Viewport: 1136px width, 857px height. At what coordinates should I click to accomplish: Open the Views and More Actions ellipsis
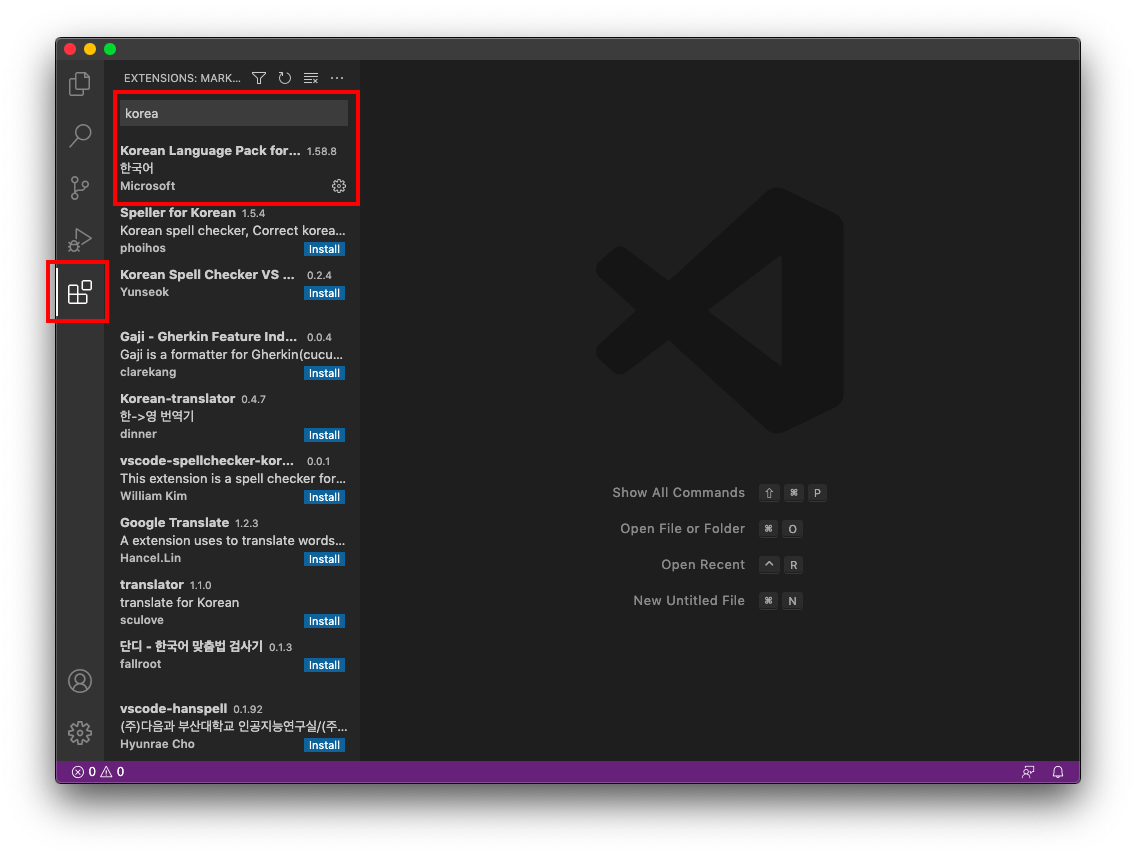[337, 78]
